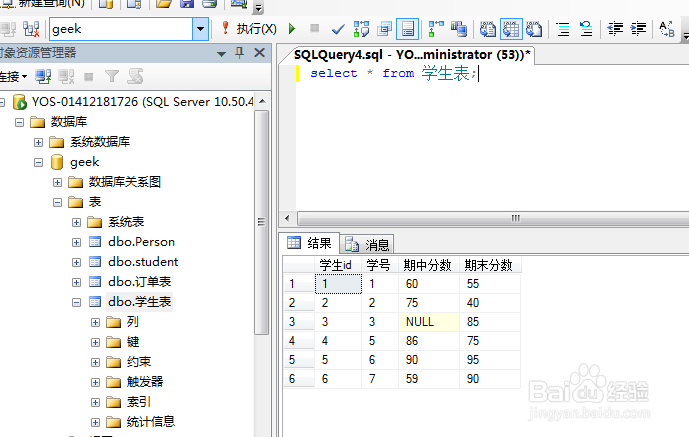This screenshot has height=437, width=689.
Task: Click the refresh icon in Object Explorer toolbar
Action: point(135,77)
